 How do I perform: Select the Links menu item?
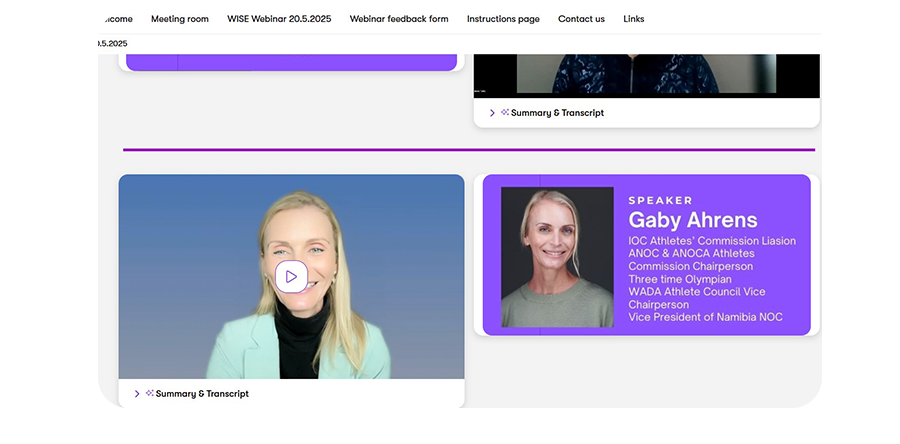click(x=633, y=19)
